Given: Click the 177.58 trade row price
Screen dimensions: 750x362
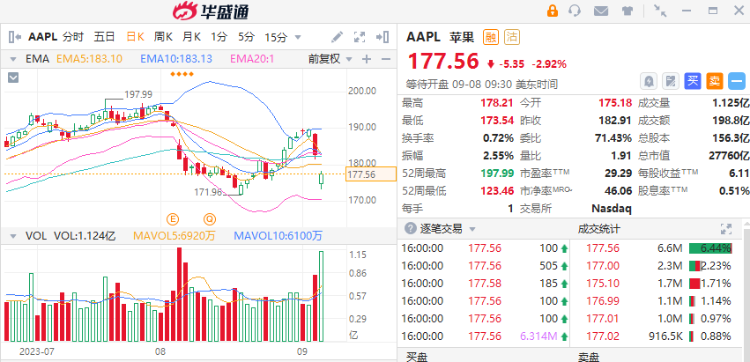Looking at the screenshot, I should coord(485,284).
